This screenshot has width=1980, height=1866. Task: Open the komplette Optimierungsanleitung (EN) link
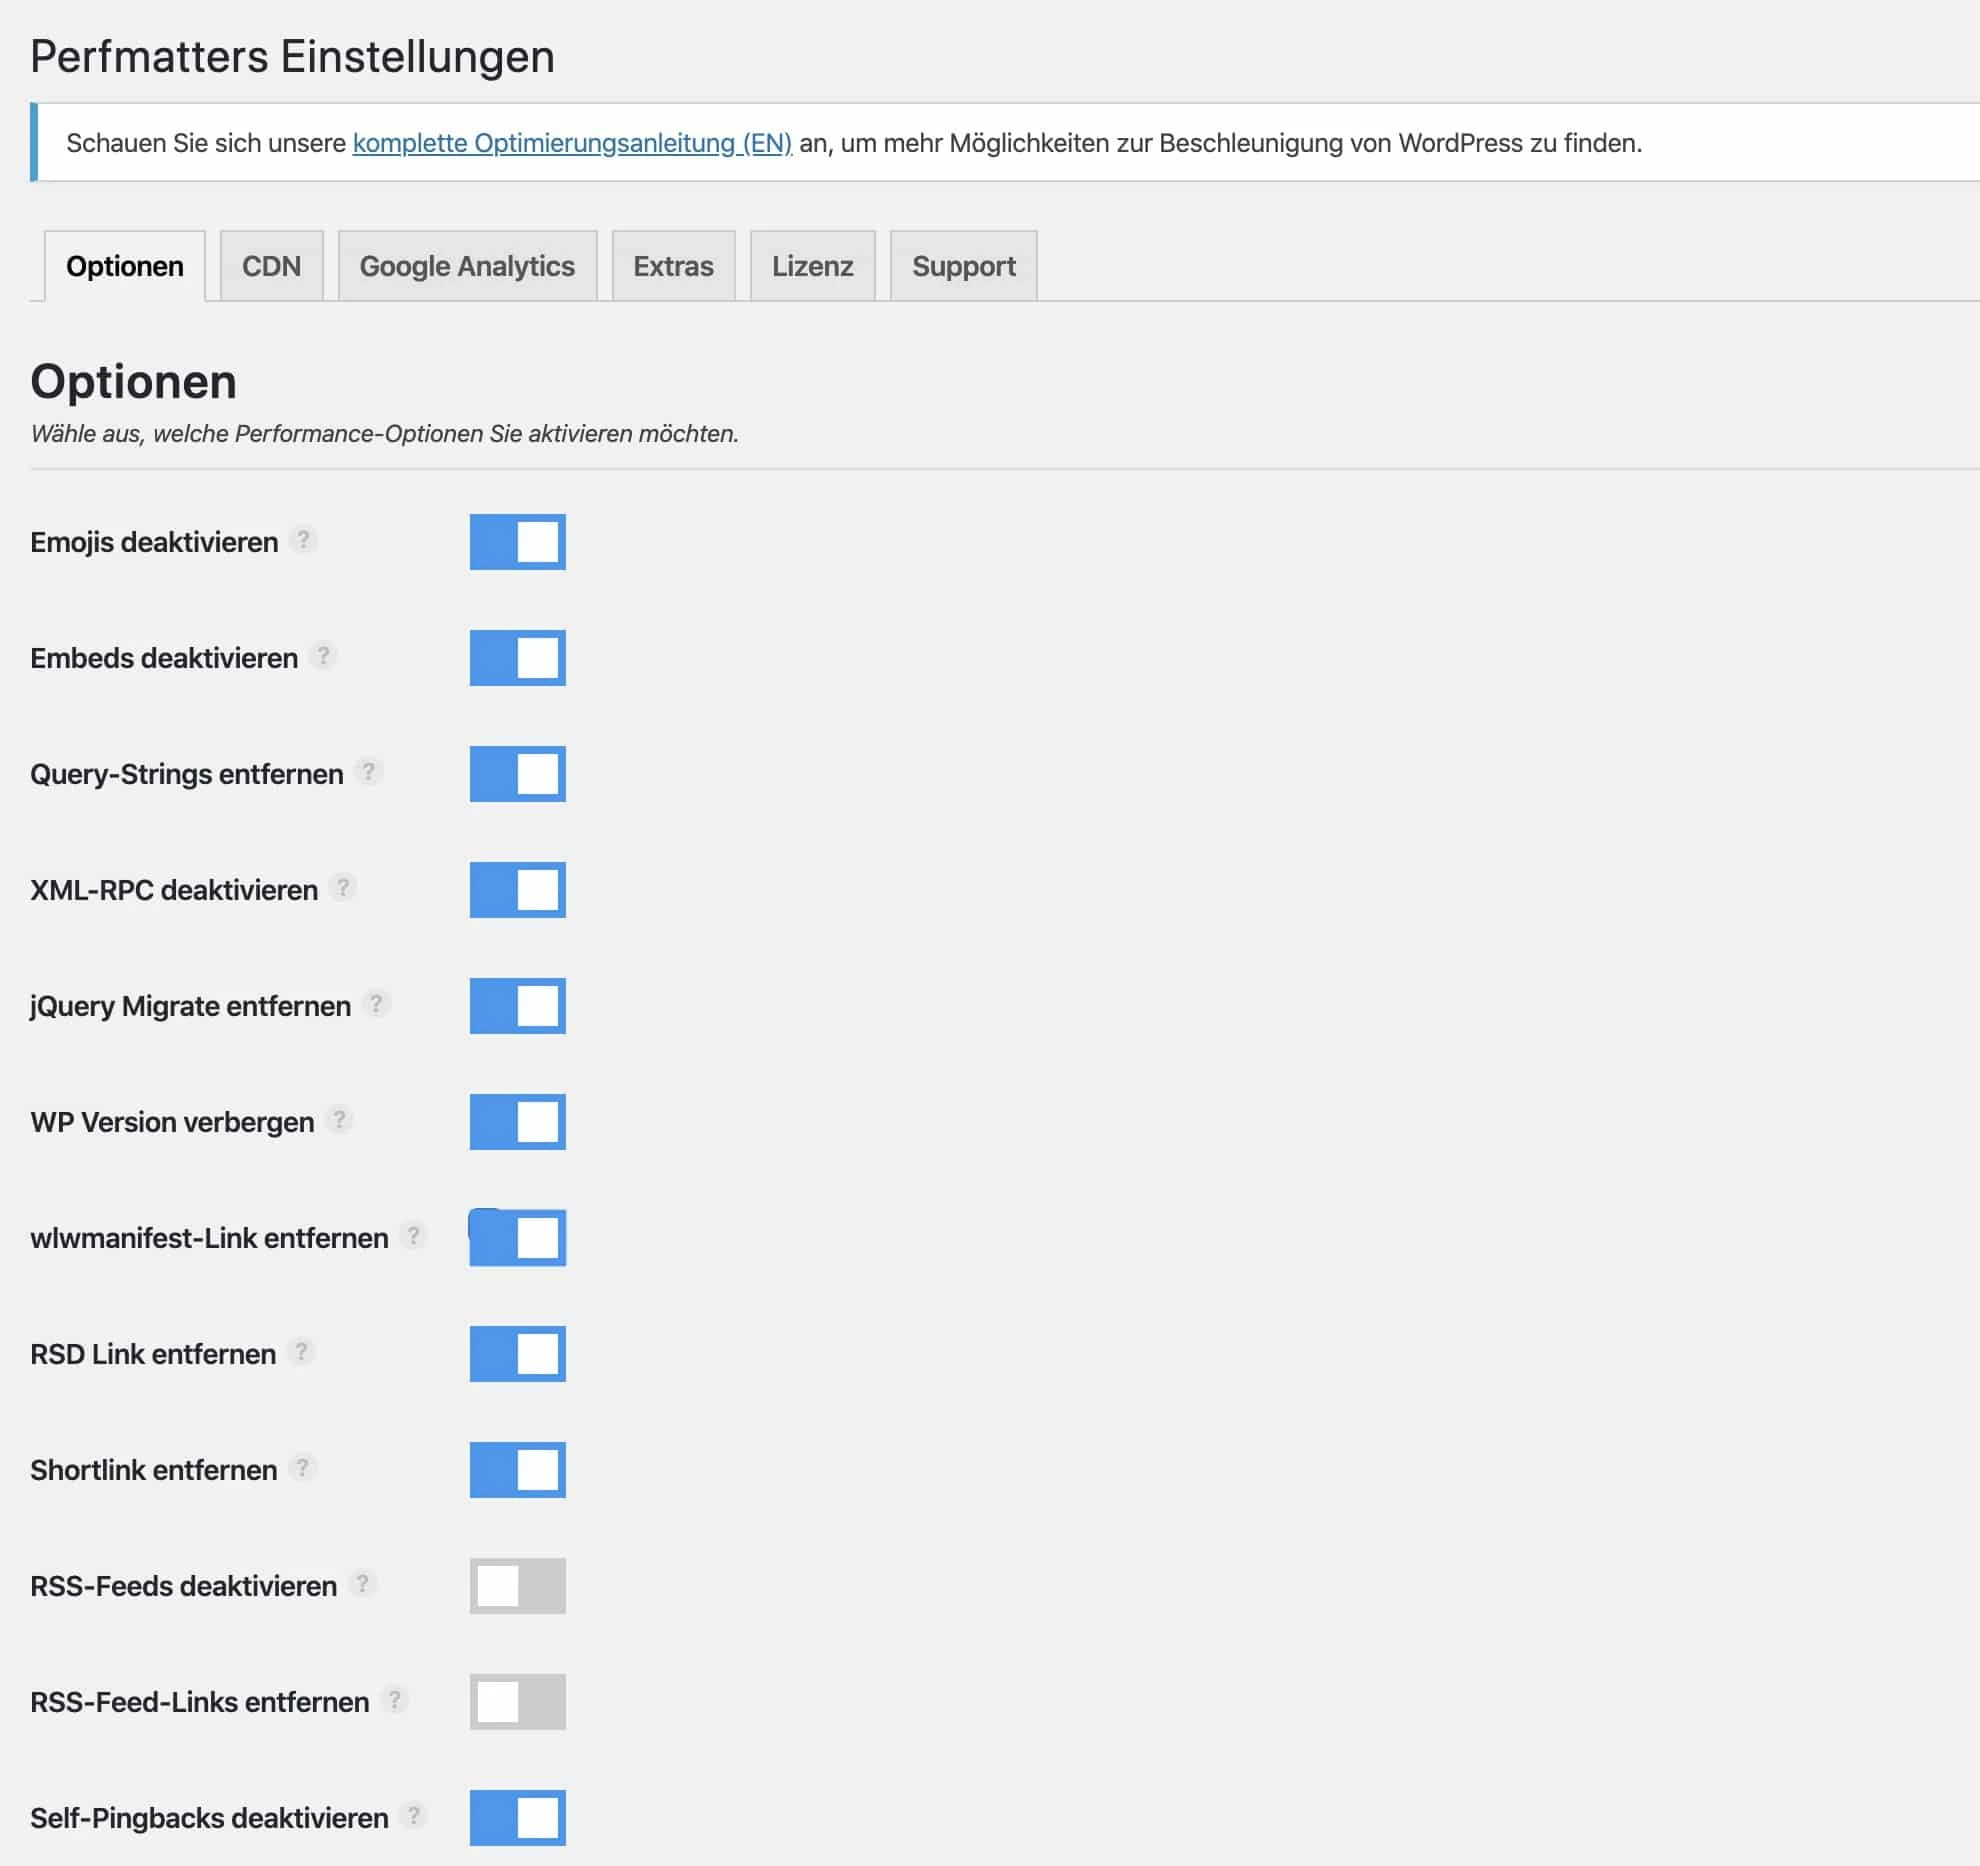(x=572, y=143)
